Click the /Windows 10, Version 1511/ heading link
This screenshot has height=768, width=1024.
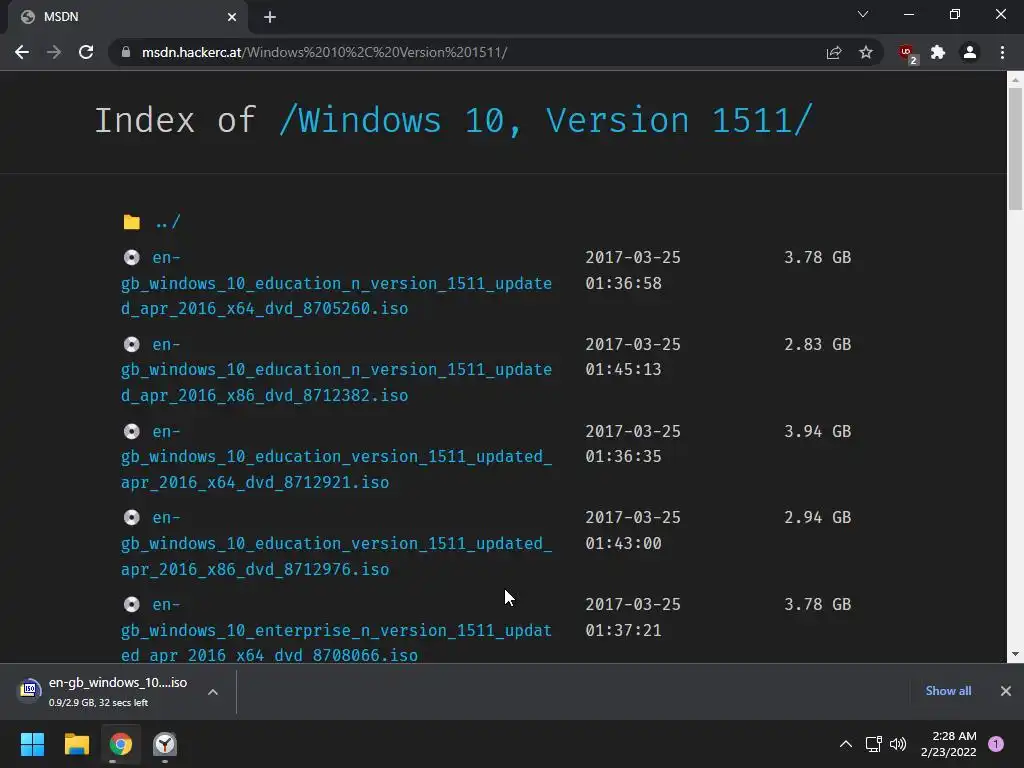click(x=546, y=120)
